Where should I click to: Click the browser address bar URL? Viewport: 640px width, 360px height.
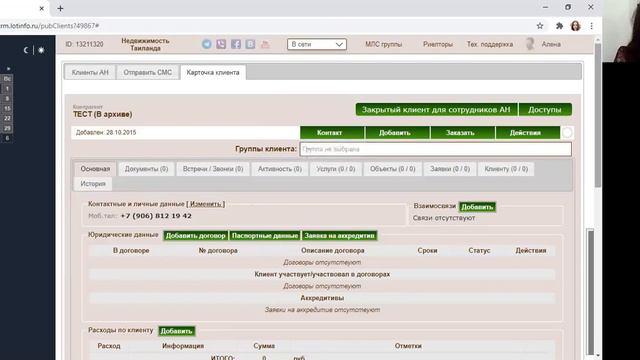coord(50,26)
